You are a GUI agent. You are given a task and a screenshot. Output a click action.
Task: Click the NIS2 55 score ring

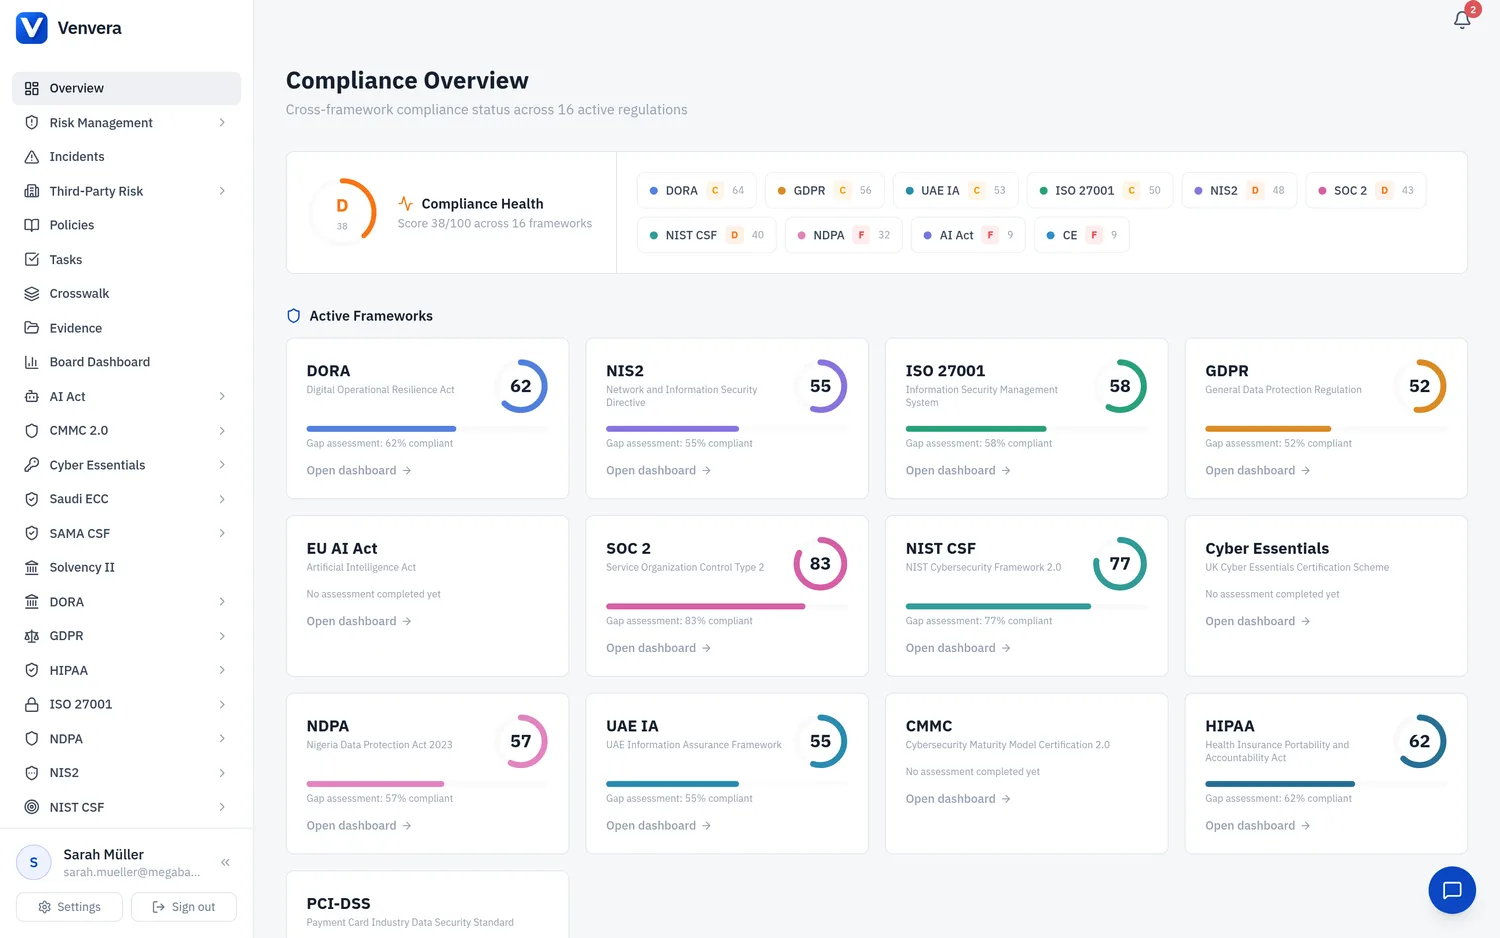820,386
